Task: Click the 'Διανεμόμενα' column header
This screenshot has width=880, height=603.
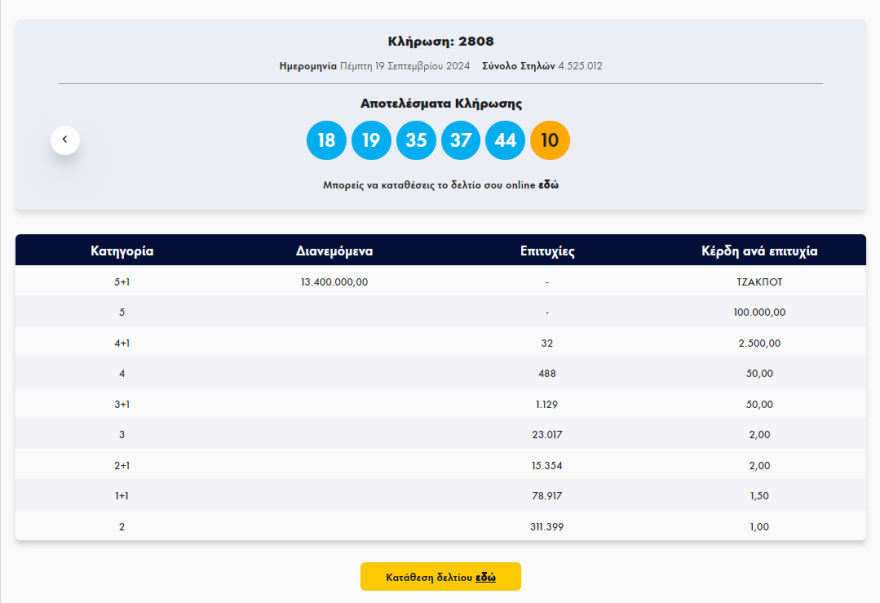Action: click(x=334, y=251)
